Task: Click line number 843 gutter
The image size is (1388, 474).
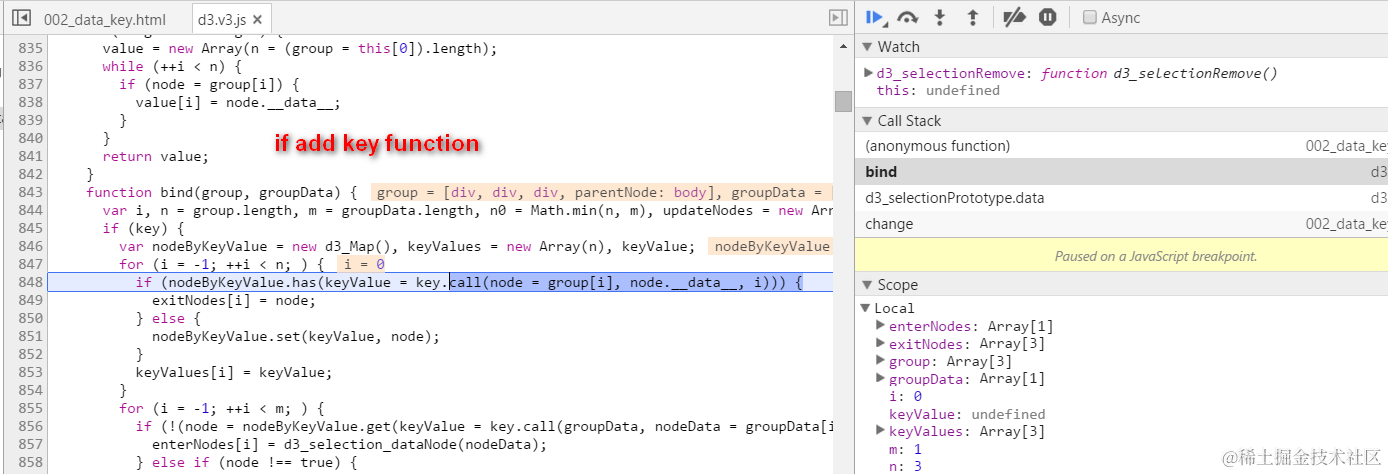Action: [30, 192]
